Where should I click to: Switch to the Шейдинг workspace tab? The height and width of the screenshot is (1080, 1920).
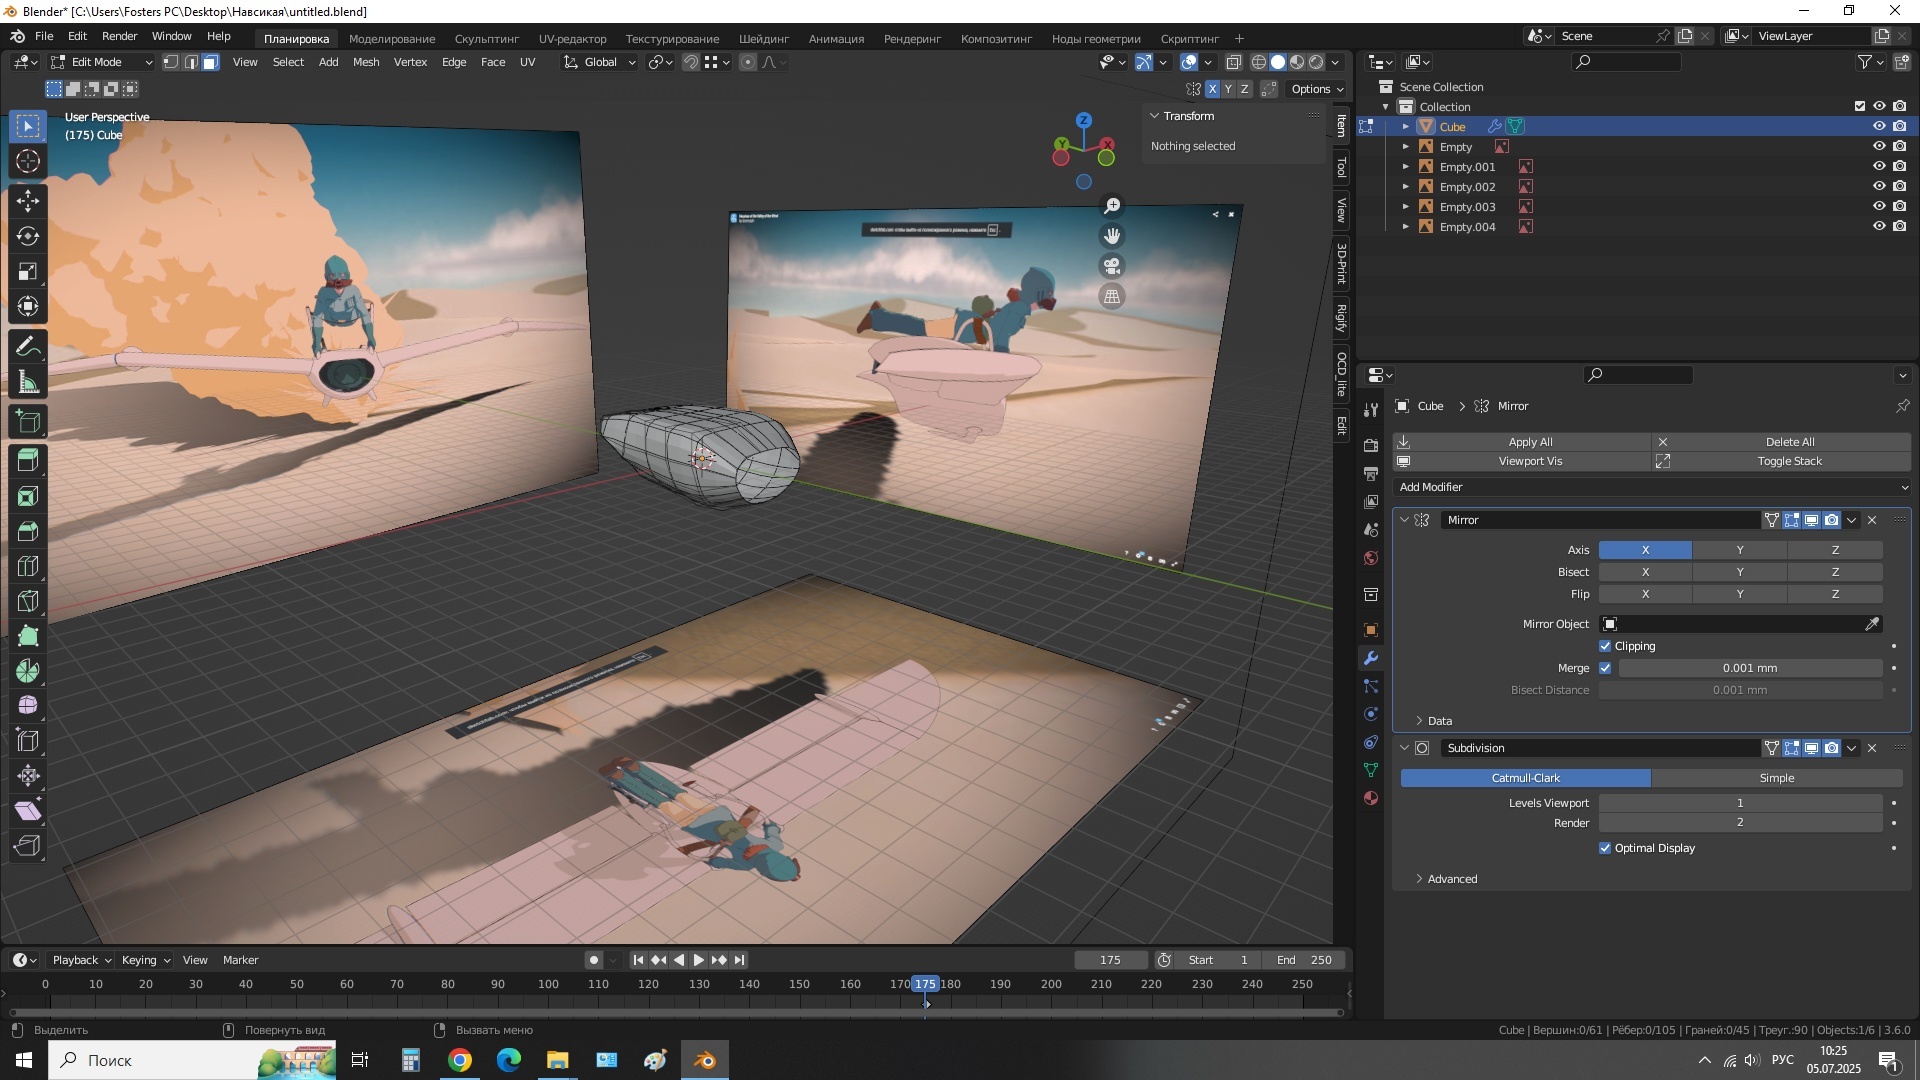pos(763,39)
